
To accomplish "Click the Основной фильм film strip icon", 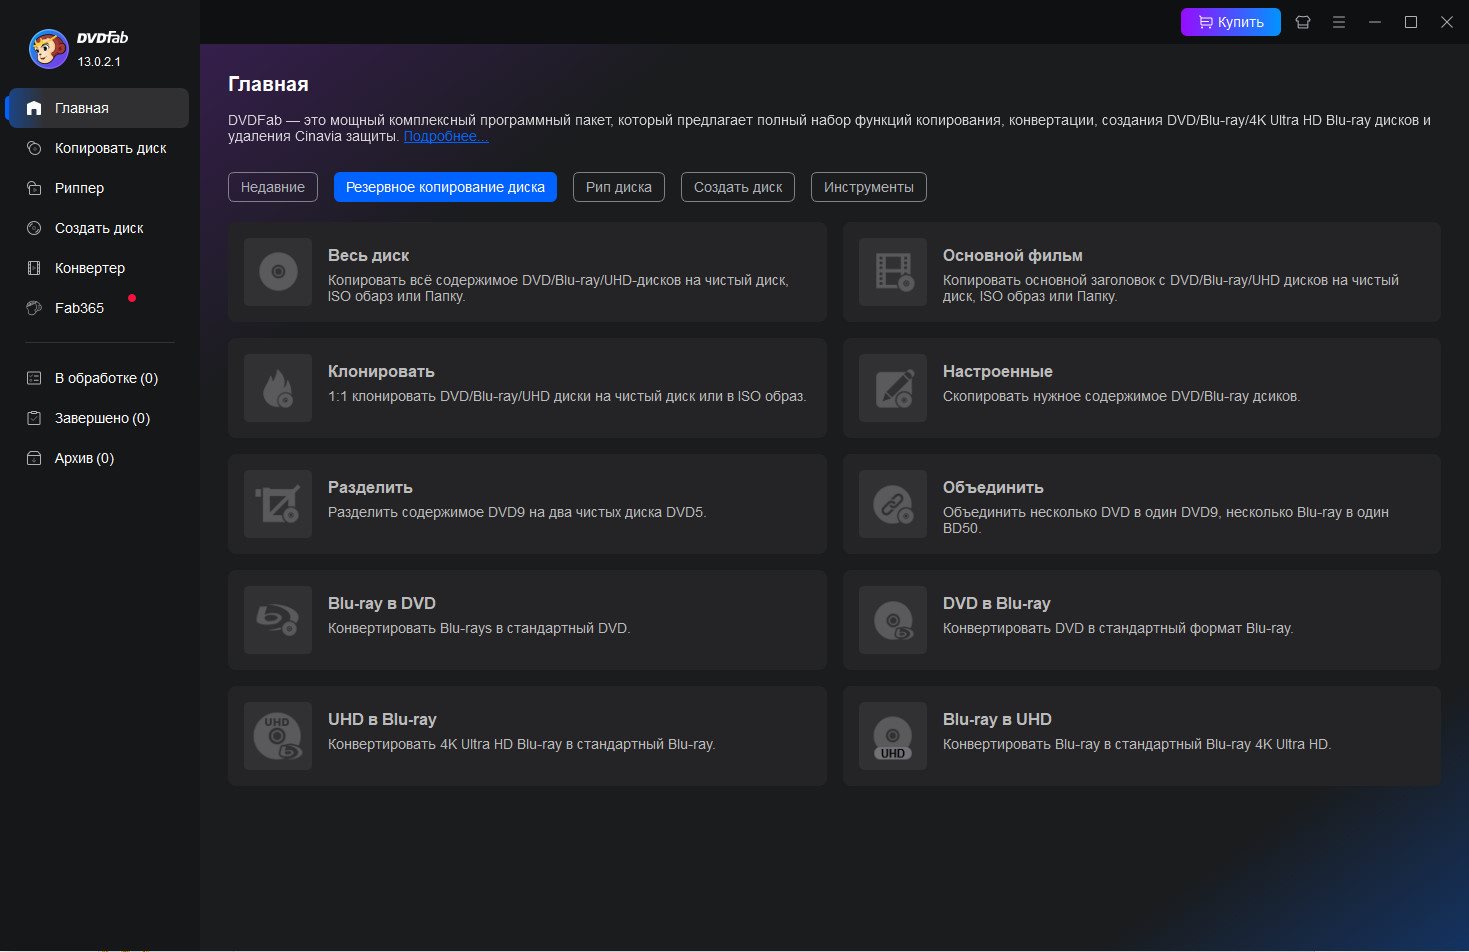I will [893, 272].
